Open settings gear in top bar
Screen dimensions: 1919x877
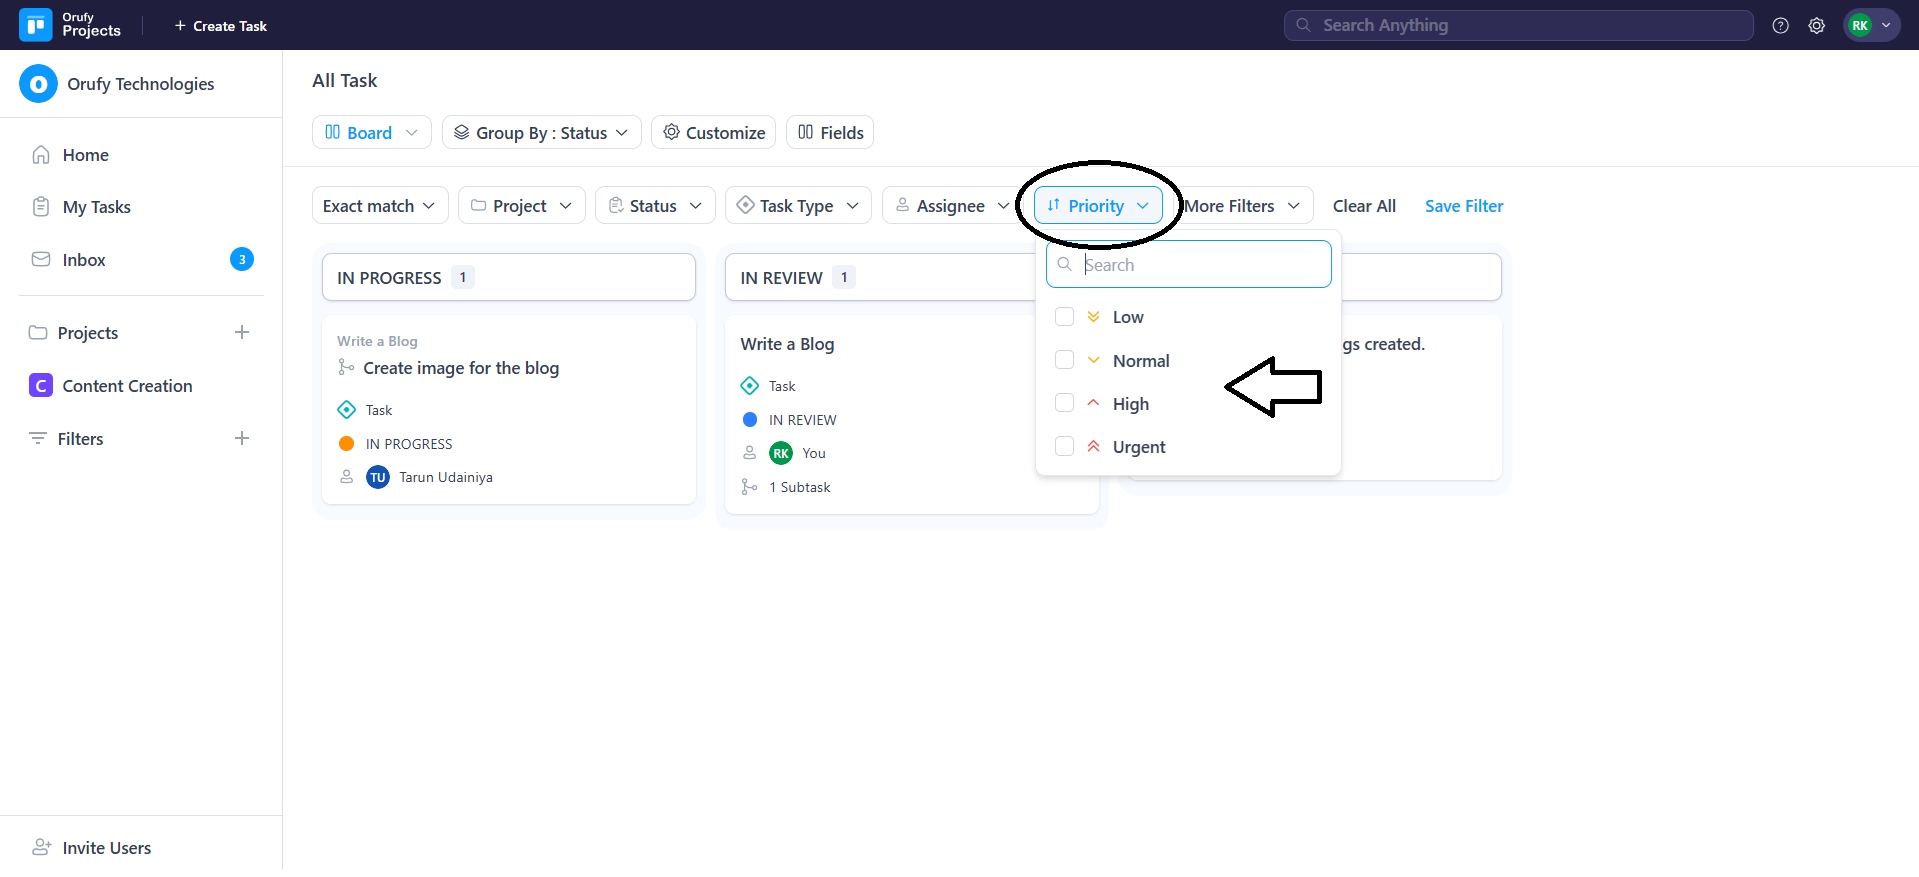pyautogui.click(x=1816, y=26)
